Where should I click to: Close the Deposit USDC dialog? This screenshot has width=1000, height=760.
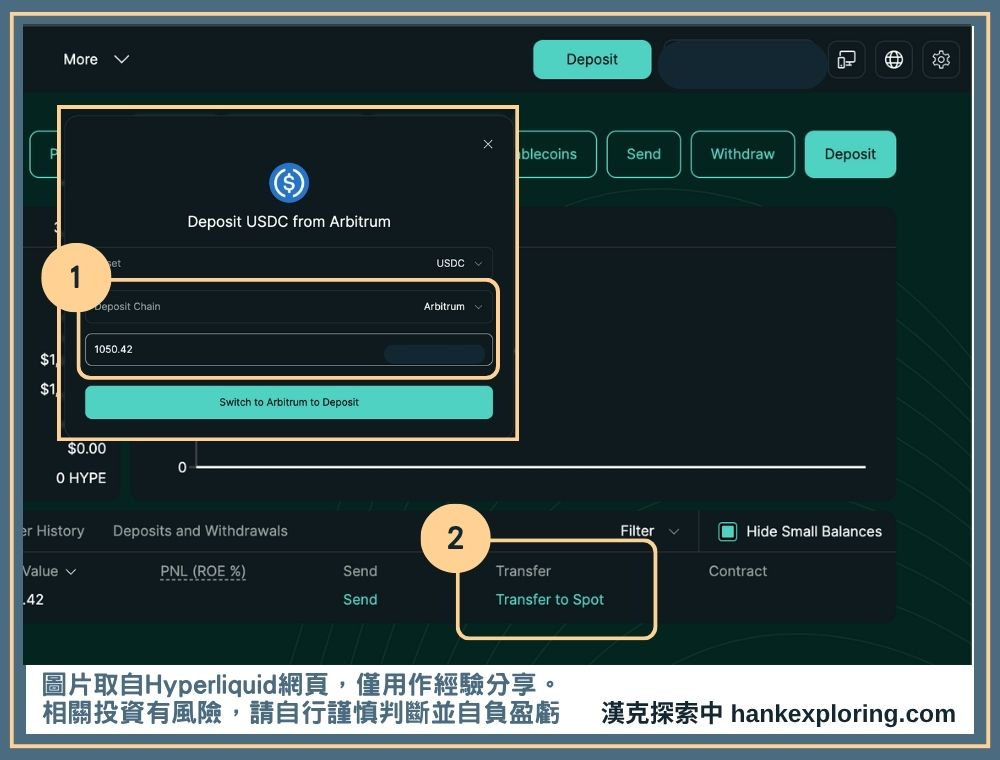coord(488,144)
